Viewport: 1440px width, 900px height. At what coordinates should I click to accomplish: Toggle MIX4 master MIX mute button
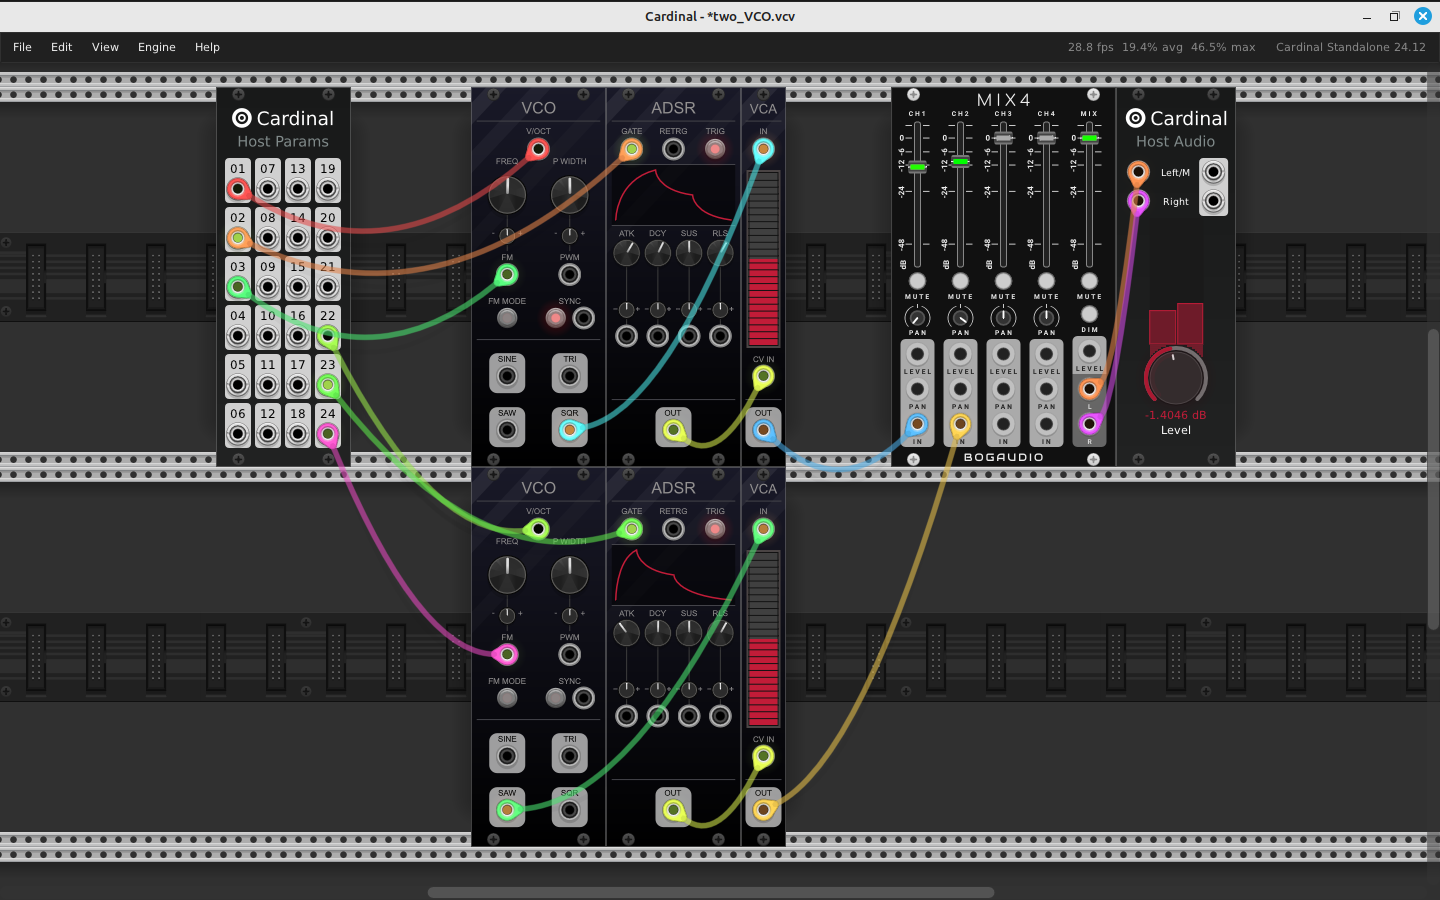[1089, 281]
